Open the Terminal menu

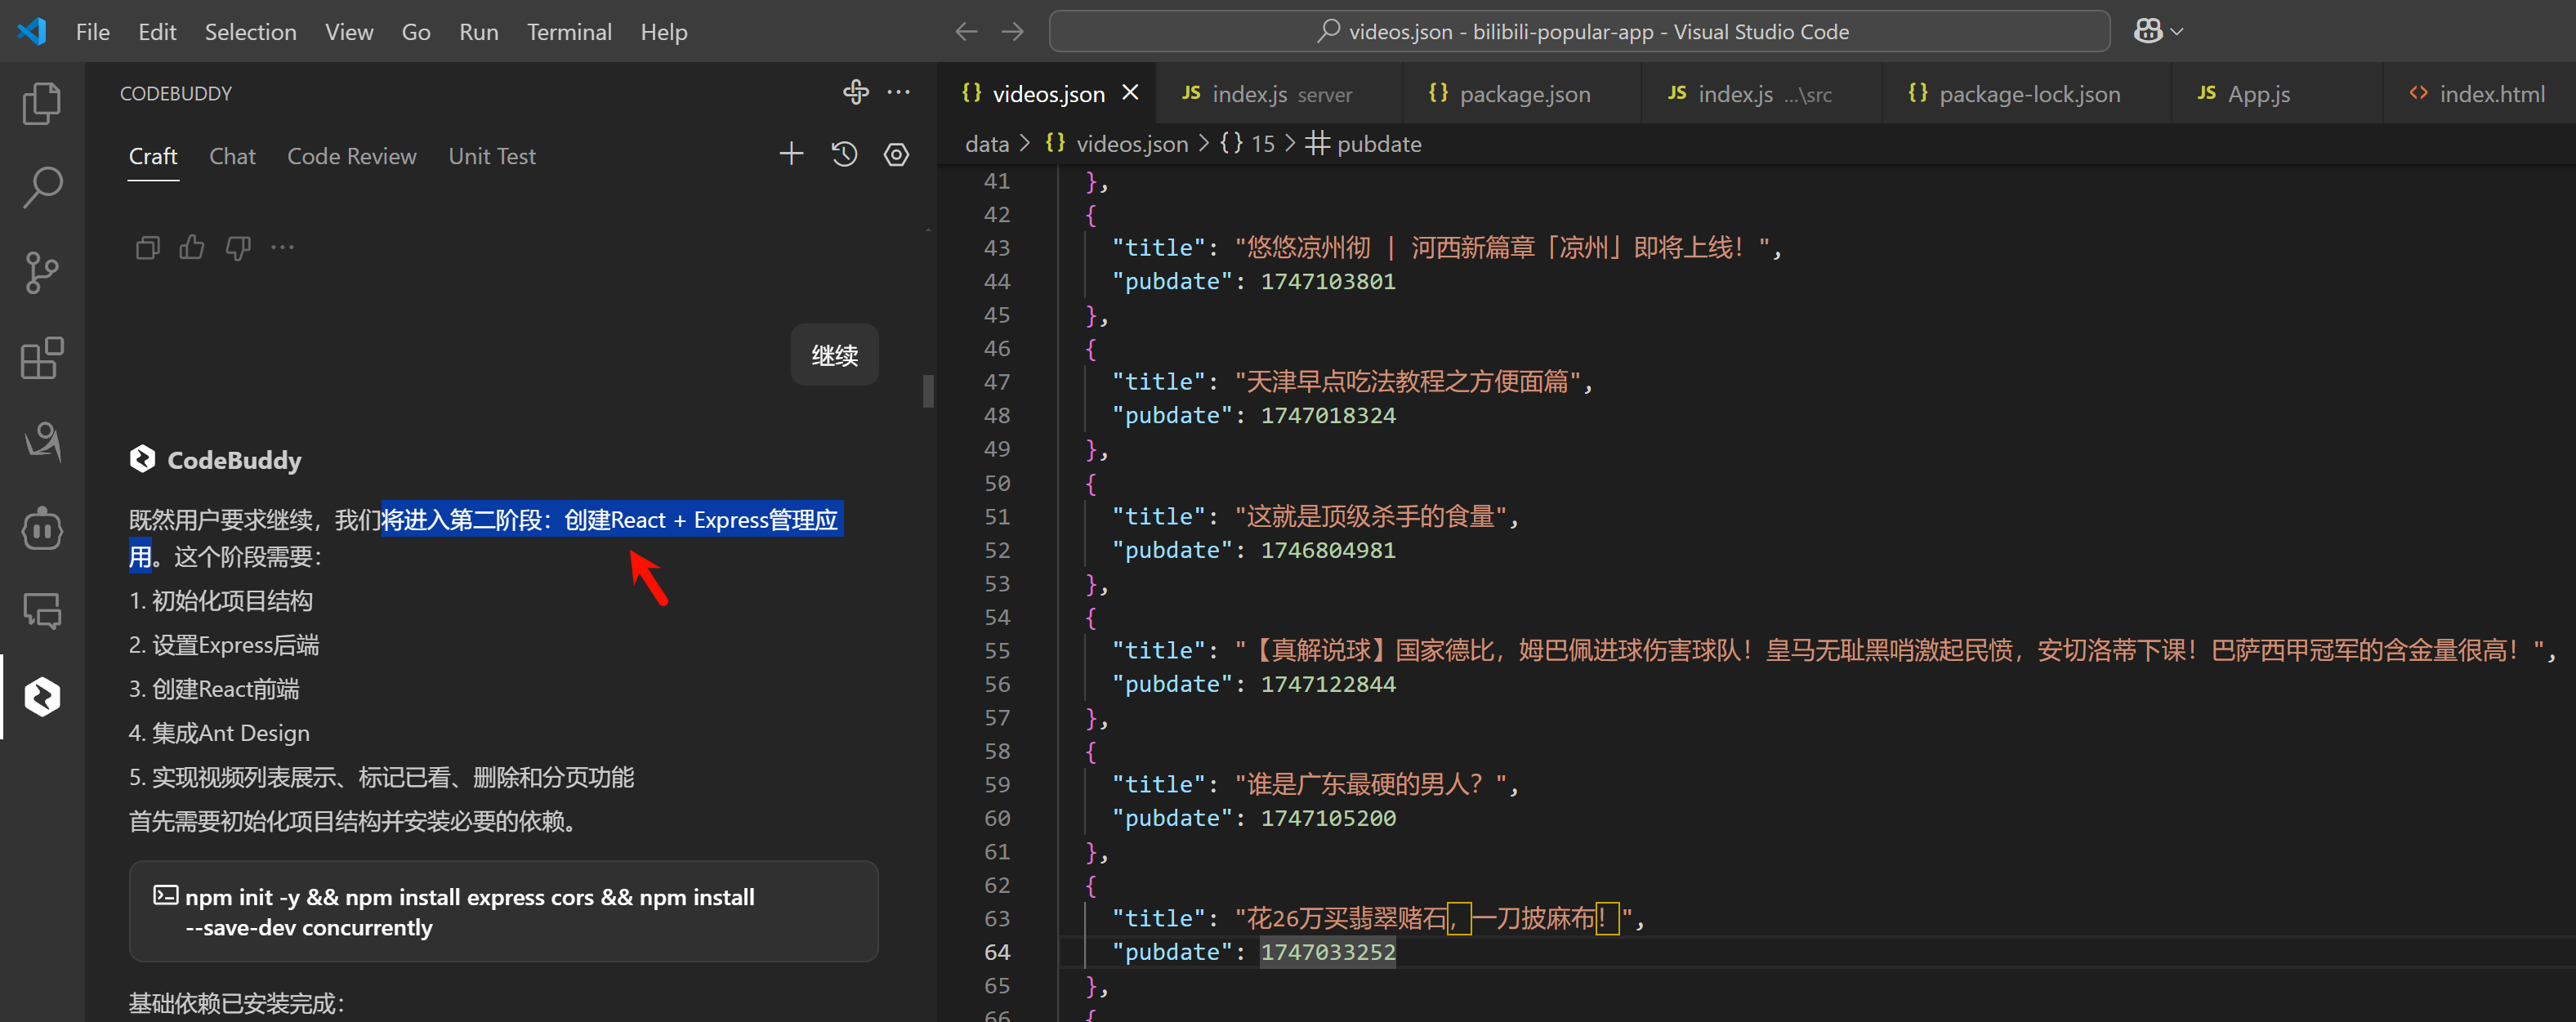(x=569, y=31)
